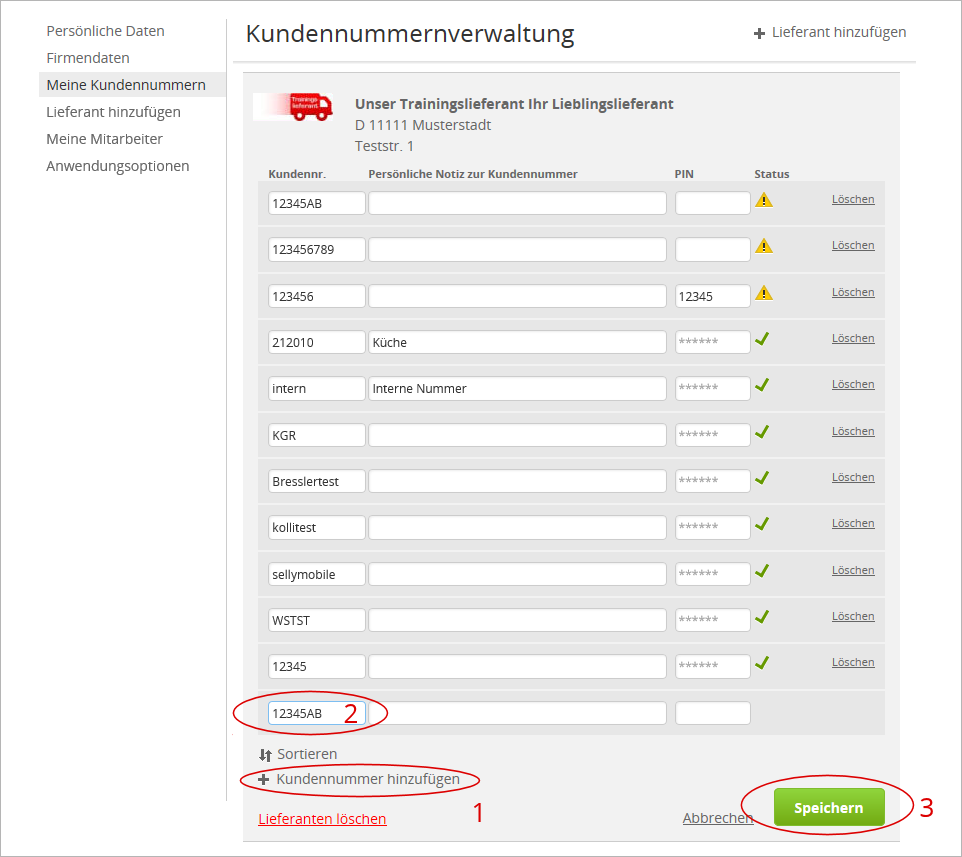The height and width of the screenshot is (857, 962).
Task: Open Firmendaten in sidebar
Action: point(88,58)
